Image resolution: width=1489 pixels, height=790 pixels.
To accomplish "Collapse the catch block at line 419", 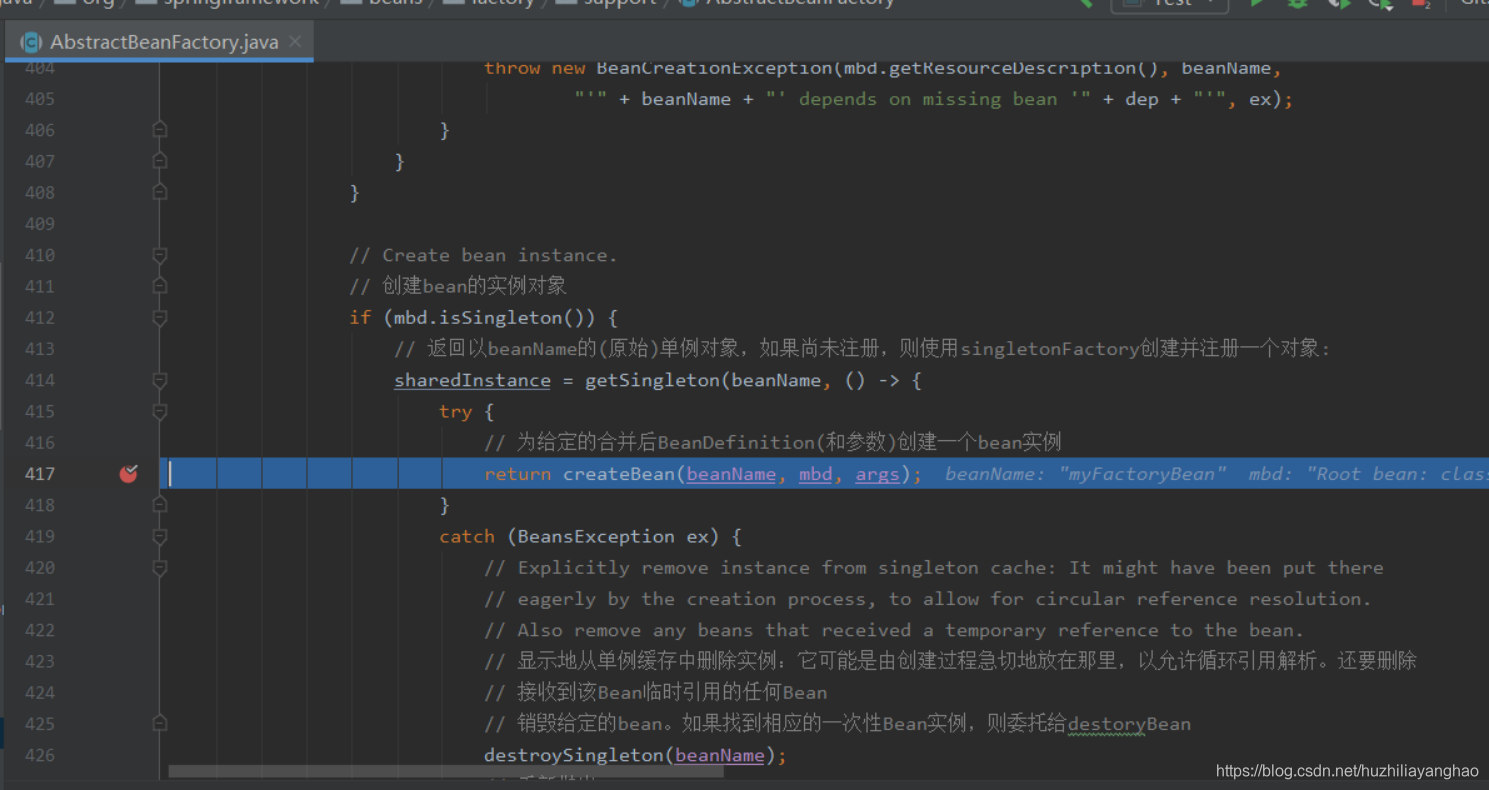I will tap(159, 536).
